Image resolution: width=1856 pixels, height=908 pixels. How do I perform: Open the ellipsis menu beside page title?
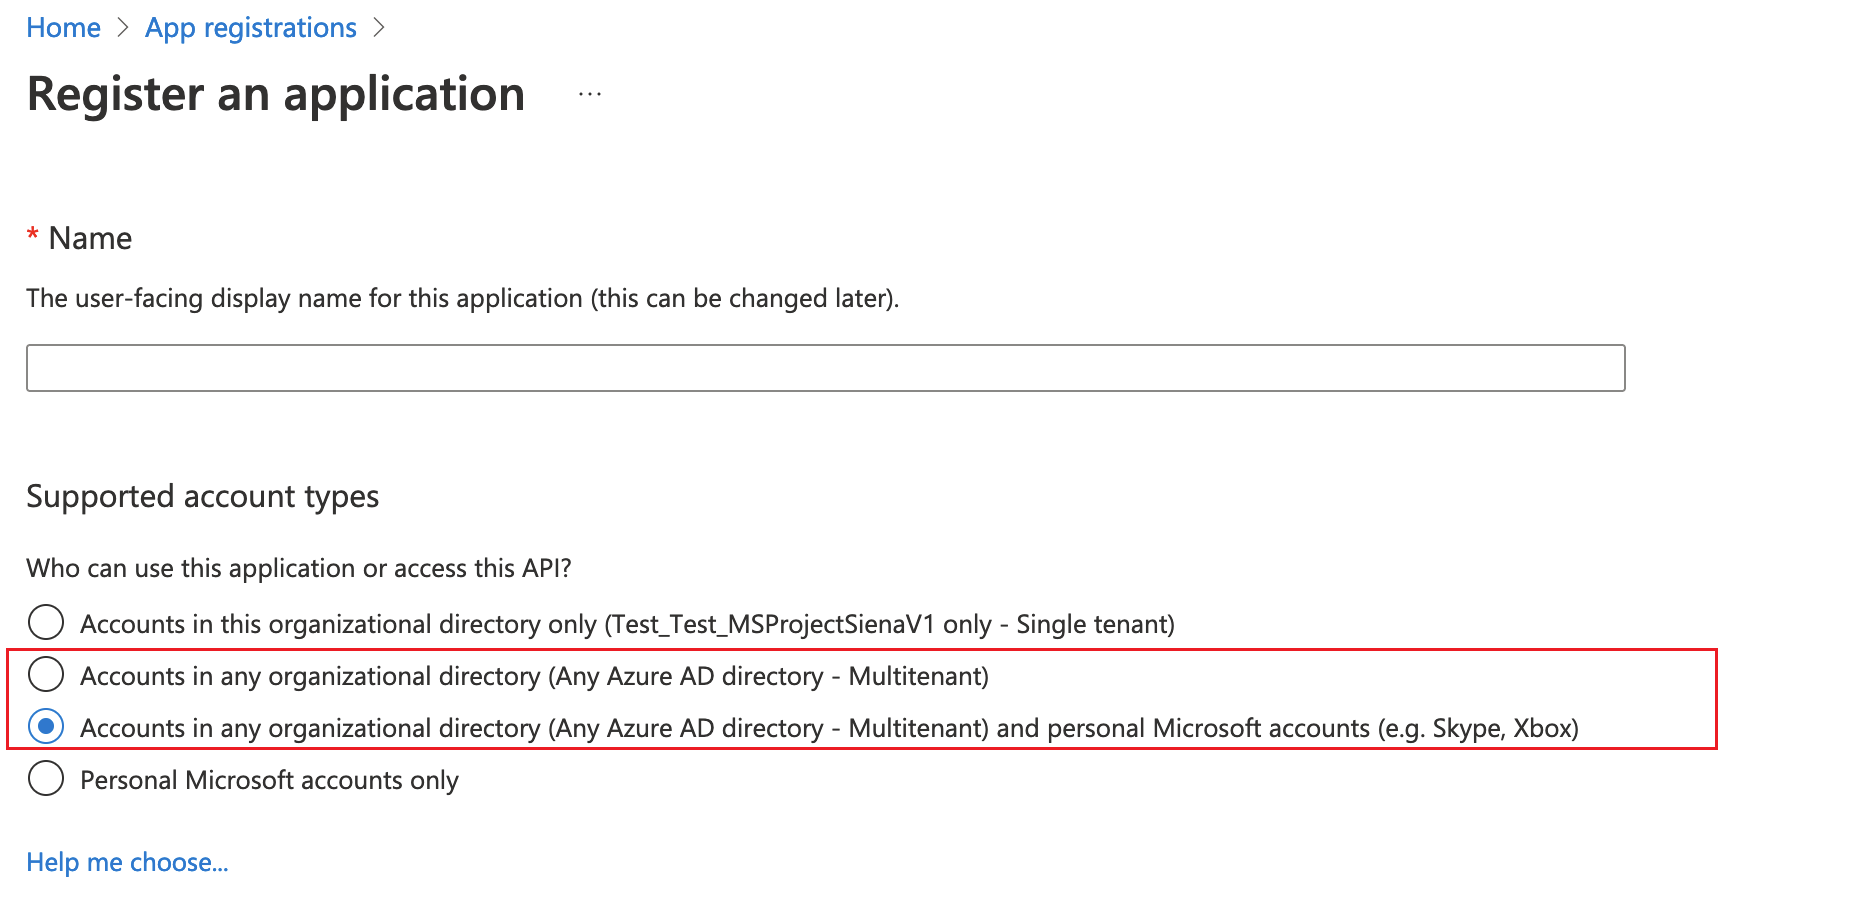click(590, 95)
